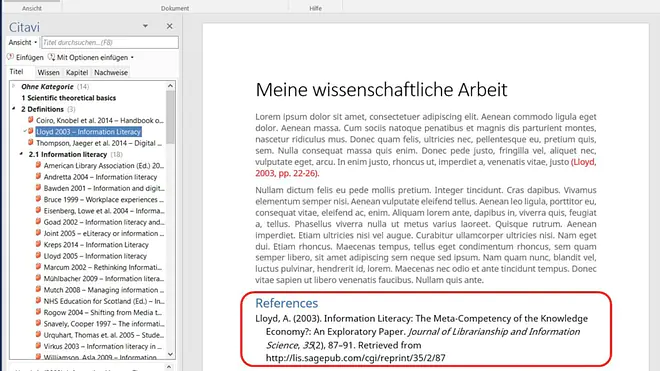
Task: Select Lloyd 2003 – Information Literacy title
Action: 88,132
